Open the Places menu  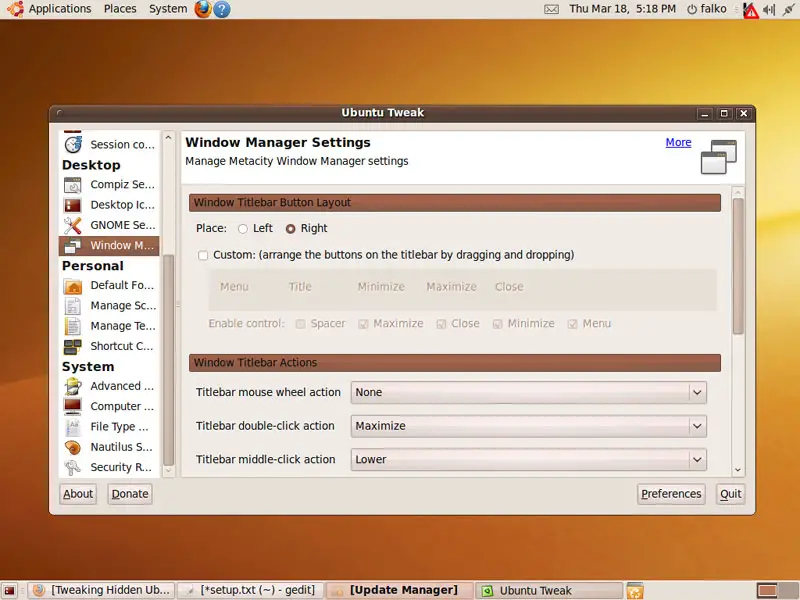coord(120,9)
